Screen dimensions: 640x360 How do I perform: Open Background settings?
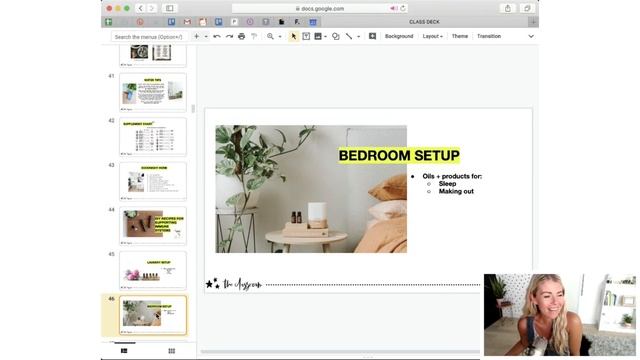pos(399,36)
